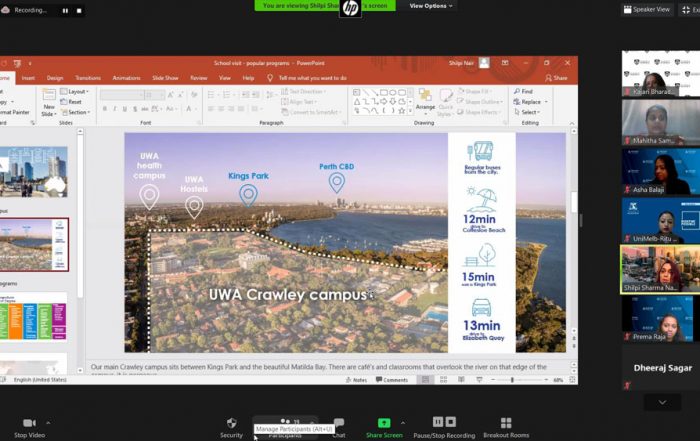
Task: Collapse the PowerPoint ribbon
Action: click(x=572, y=123)
